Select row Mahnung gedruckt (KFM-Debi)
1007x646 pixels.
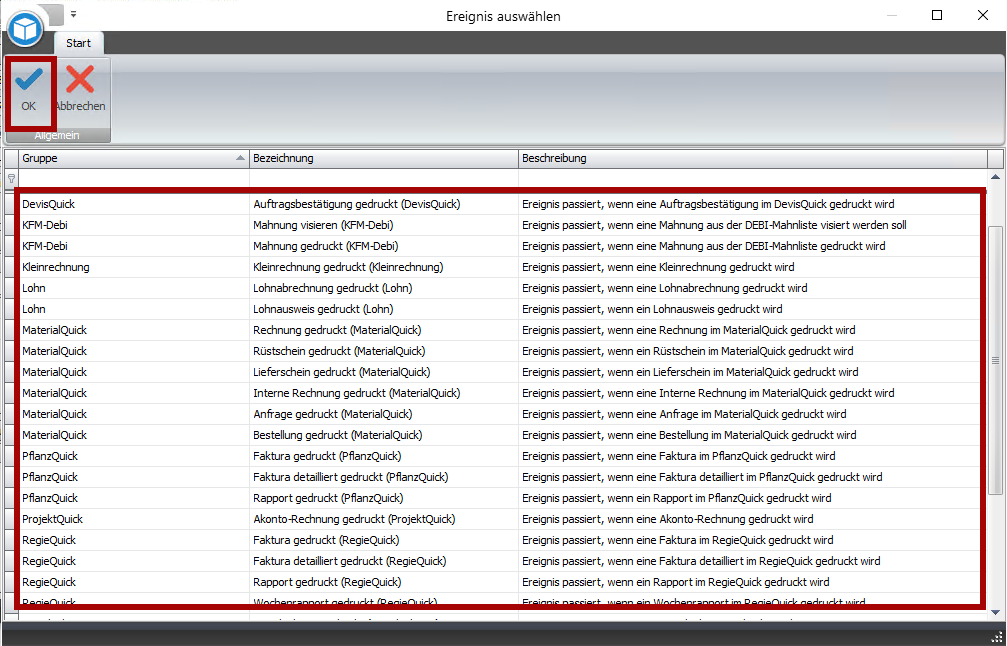click(x=500, y=246)
